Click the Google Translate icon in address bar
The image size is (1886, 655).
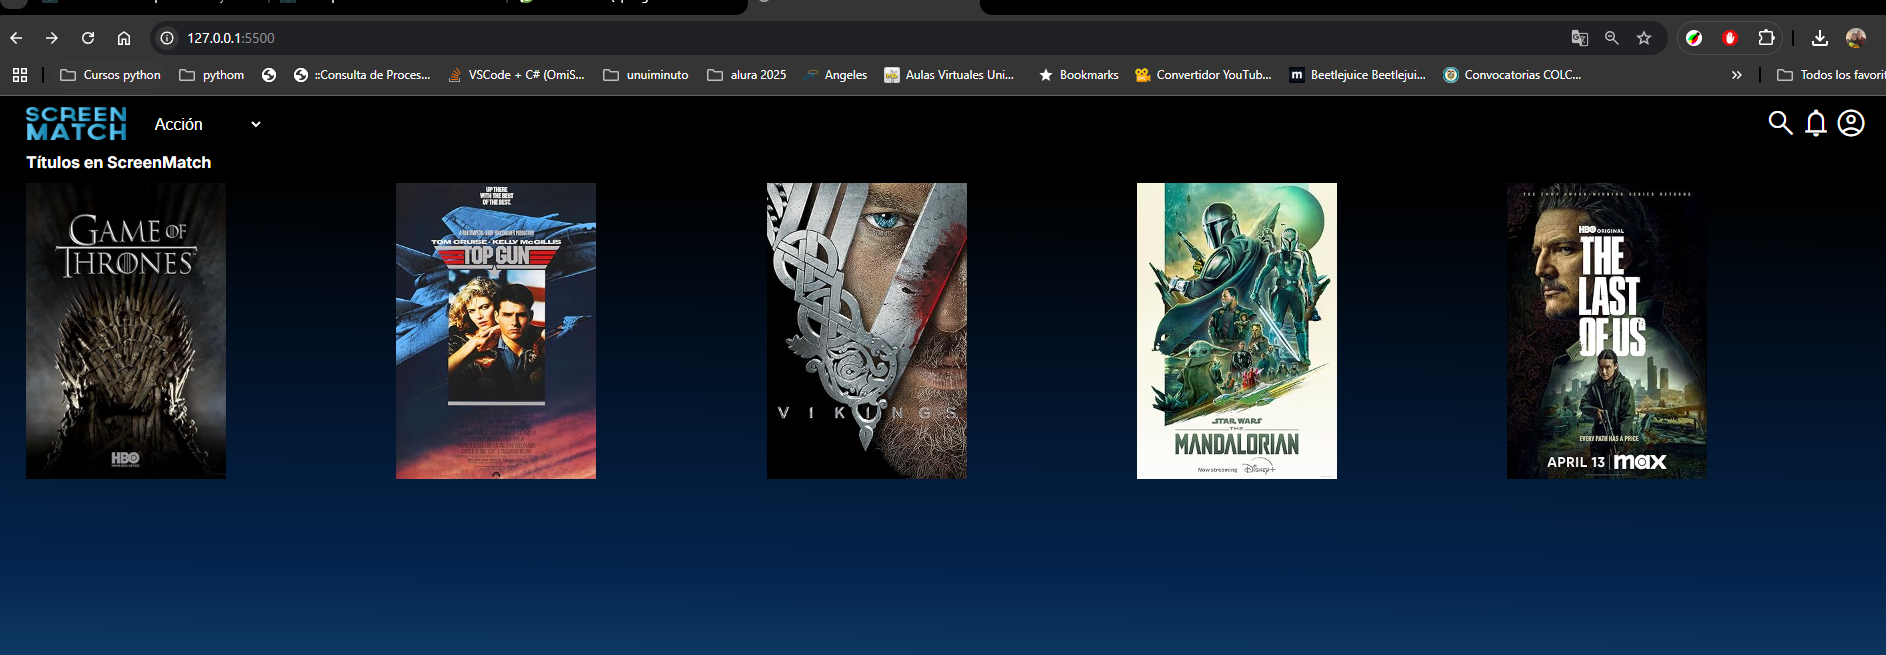point(1580,38)
